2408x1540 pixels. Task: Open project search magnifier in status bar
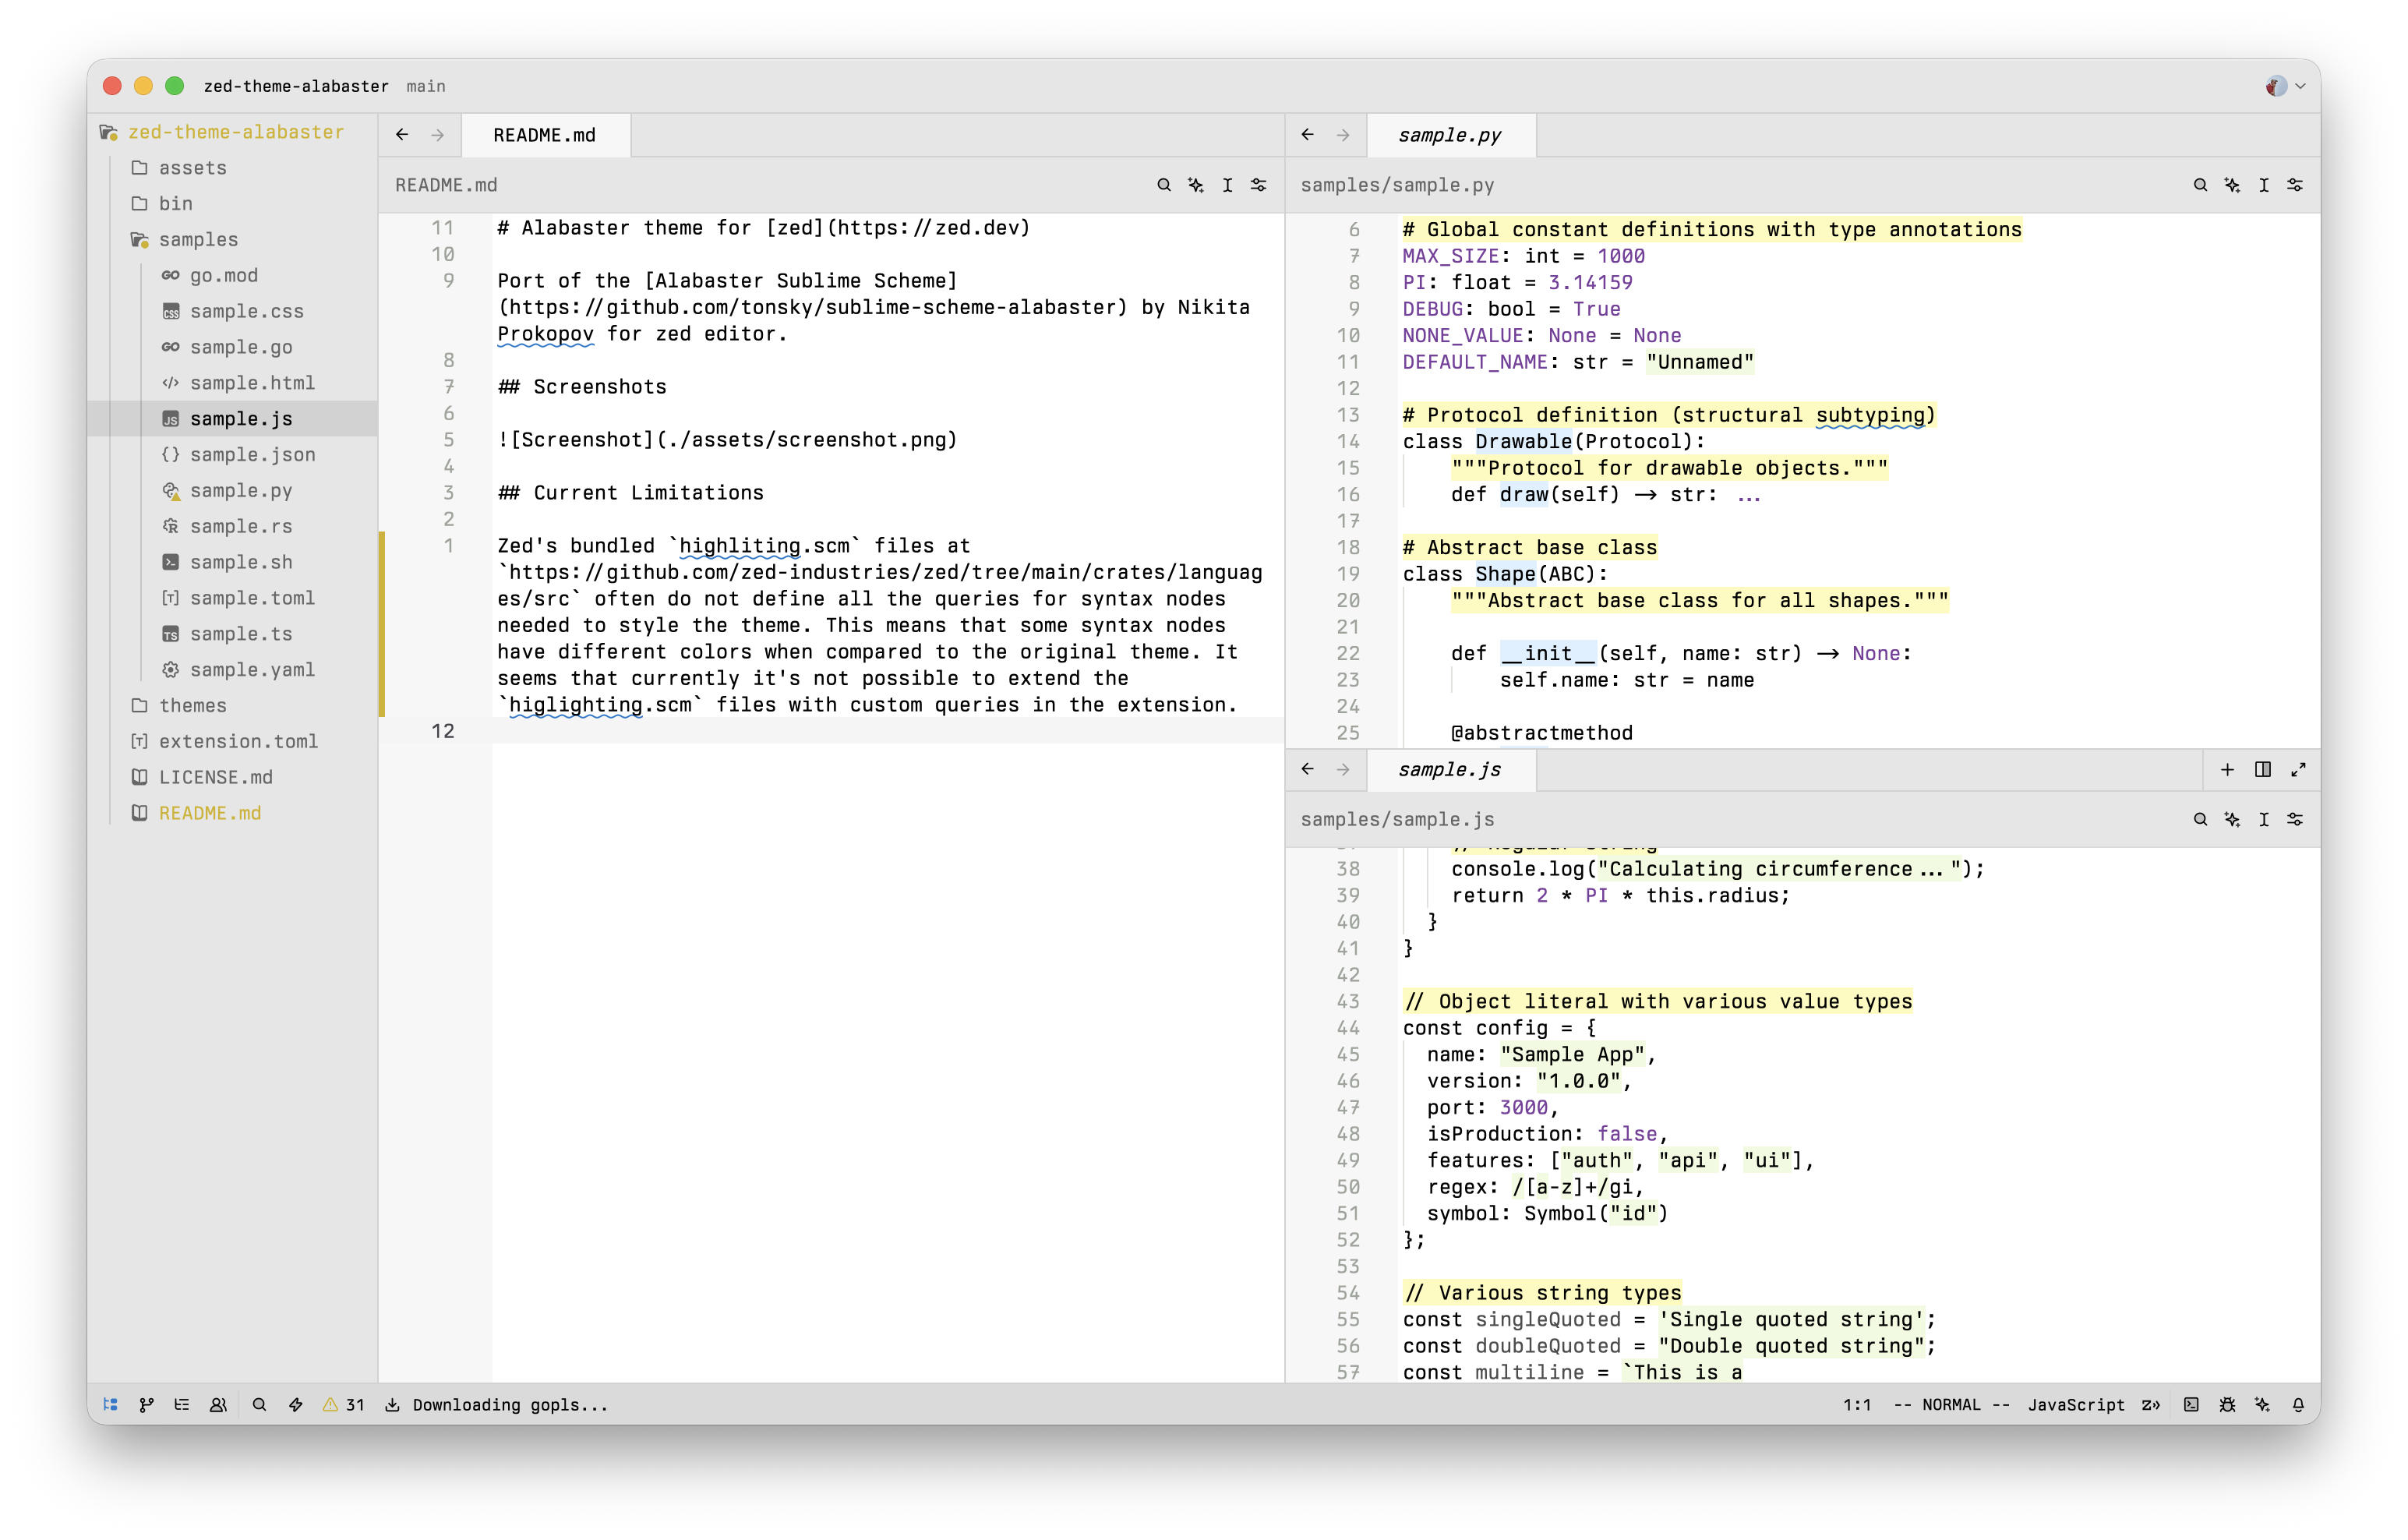coord(259,1404)
